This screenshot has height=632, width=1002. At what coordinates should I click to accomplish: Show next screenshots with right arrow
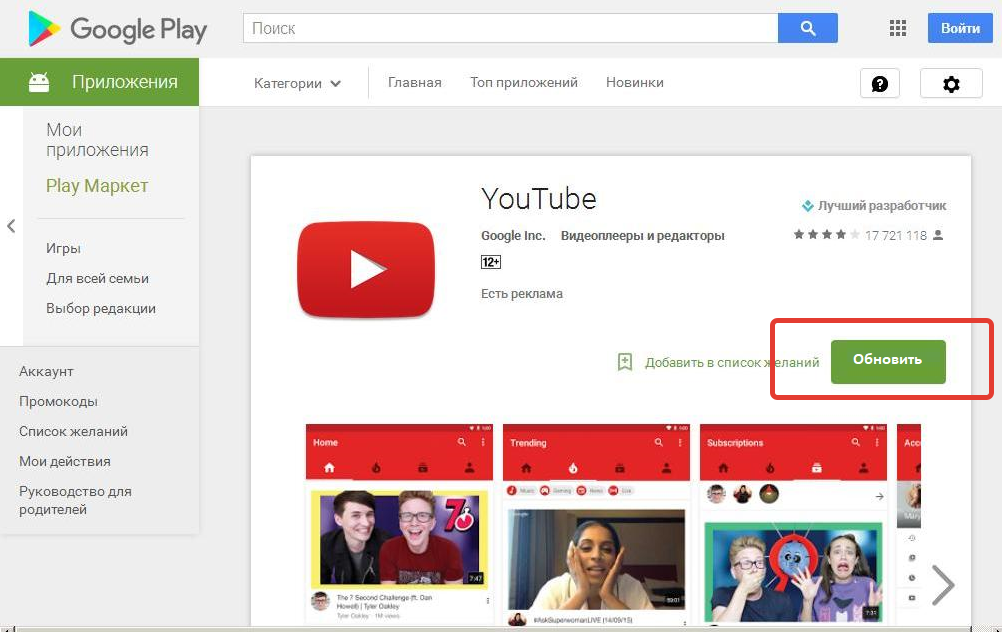coord(942,585)
